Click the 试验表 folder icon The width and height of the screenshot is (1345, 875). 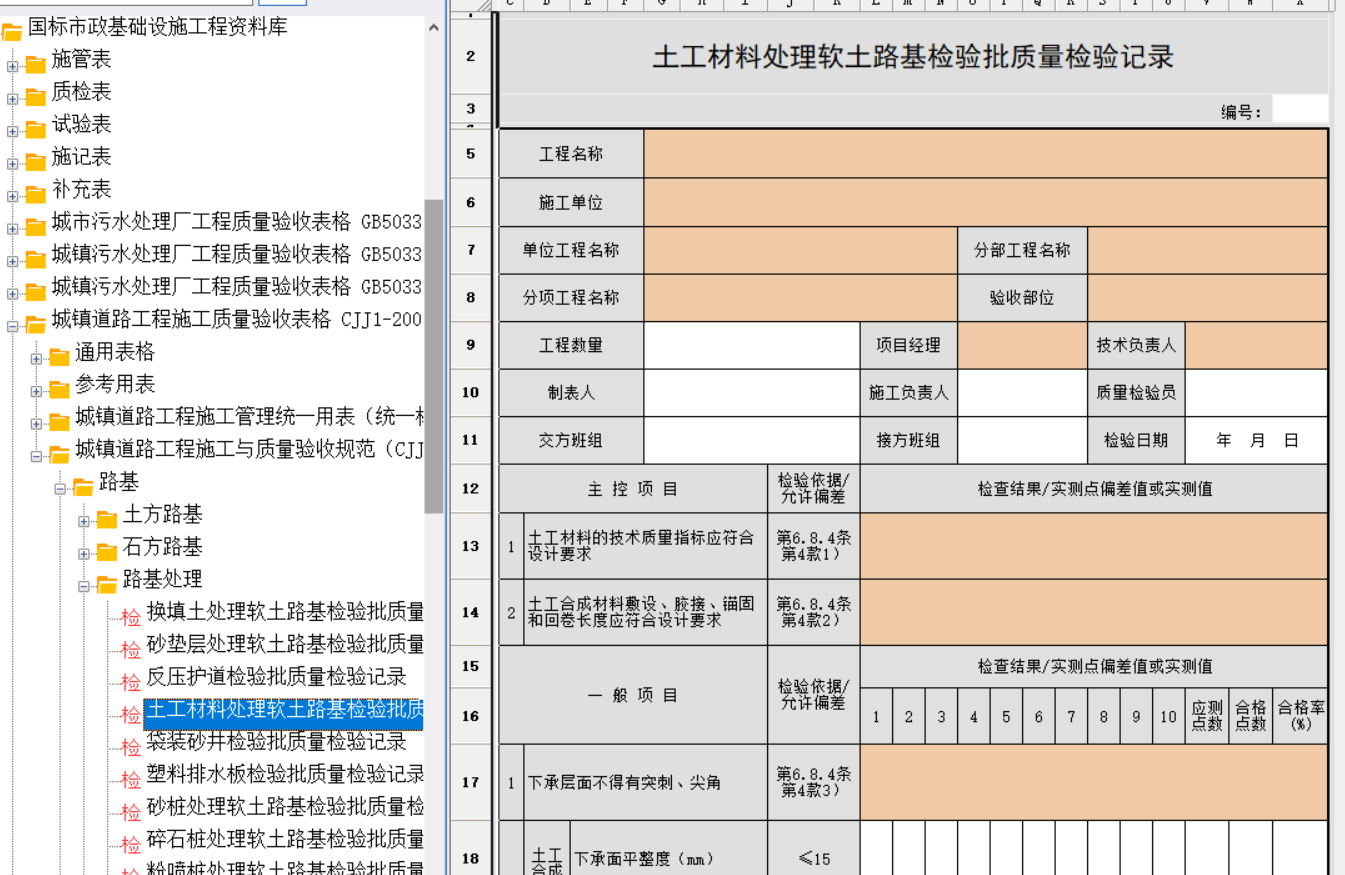pos(36,128)
